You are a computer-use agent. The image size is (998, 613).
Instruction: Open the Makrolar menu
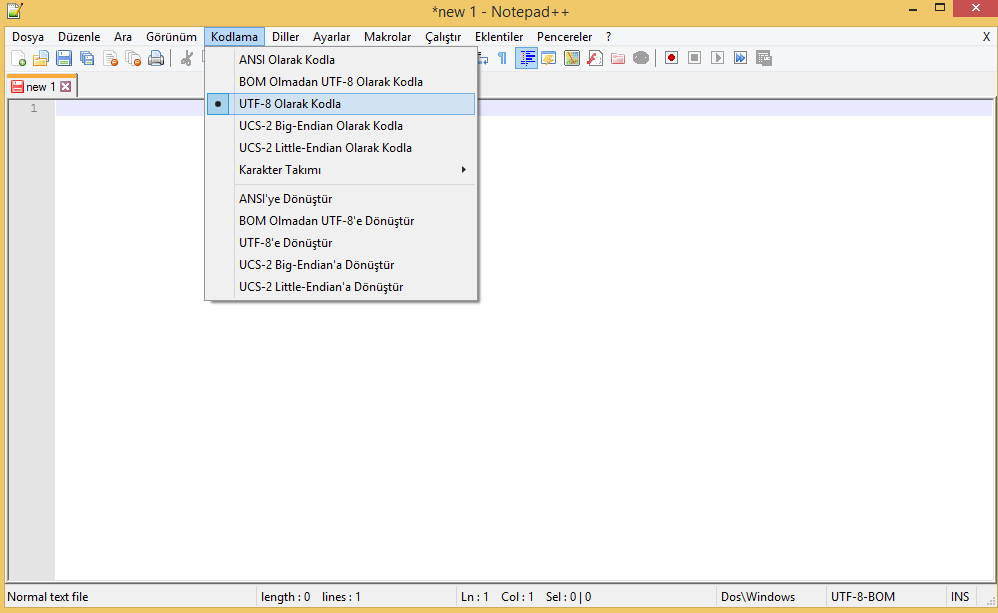388,37
